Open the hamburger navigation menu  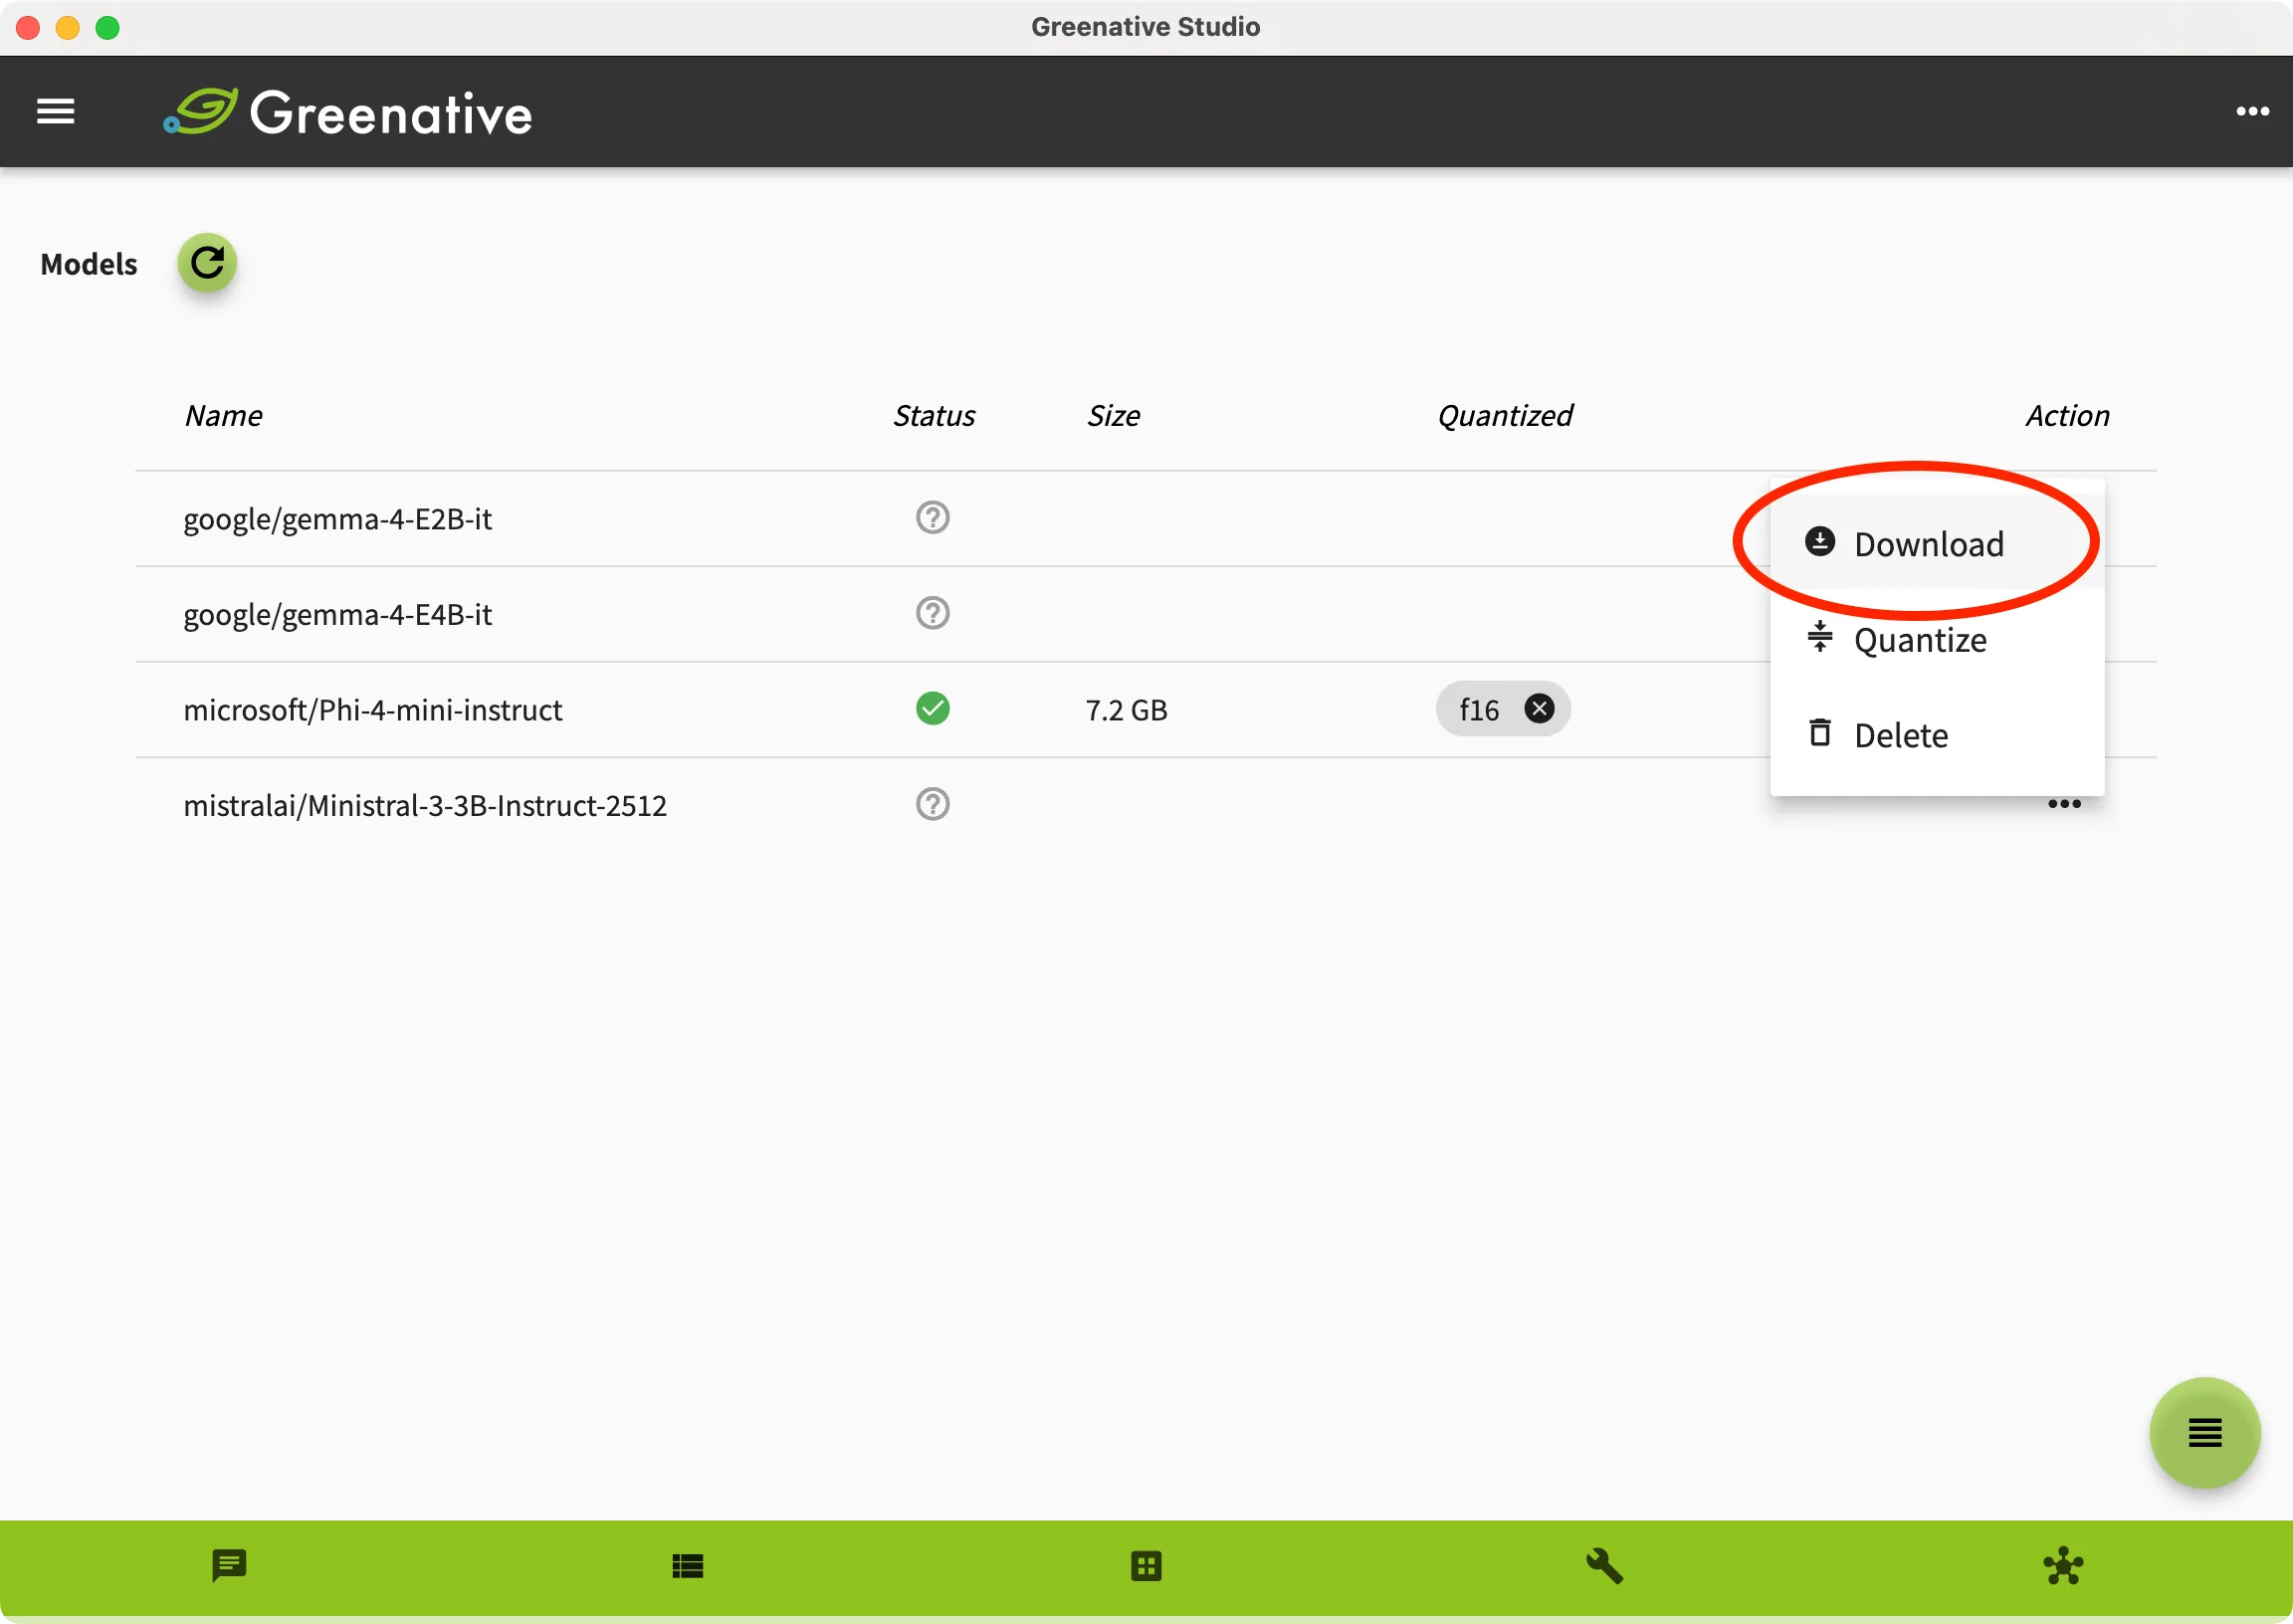[56, 111]
